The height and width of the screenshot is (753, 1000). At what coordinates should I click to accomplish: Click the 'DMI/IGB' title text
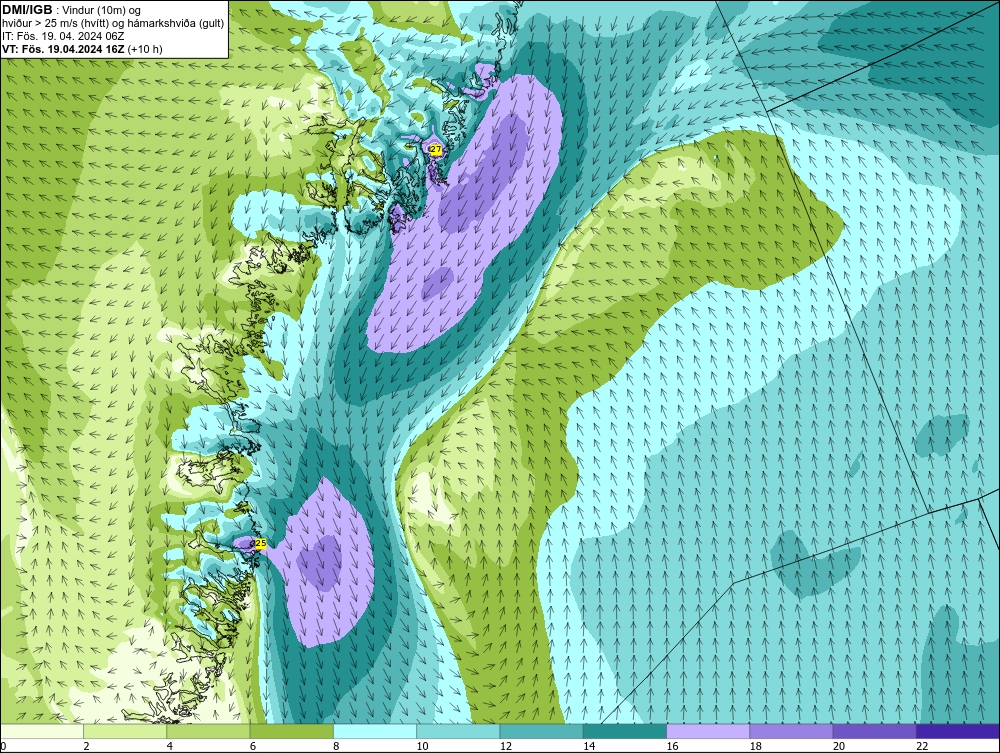point(27,10)
